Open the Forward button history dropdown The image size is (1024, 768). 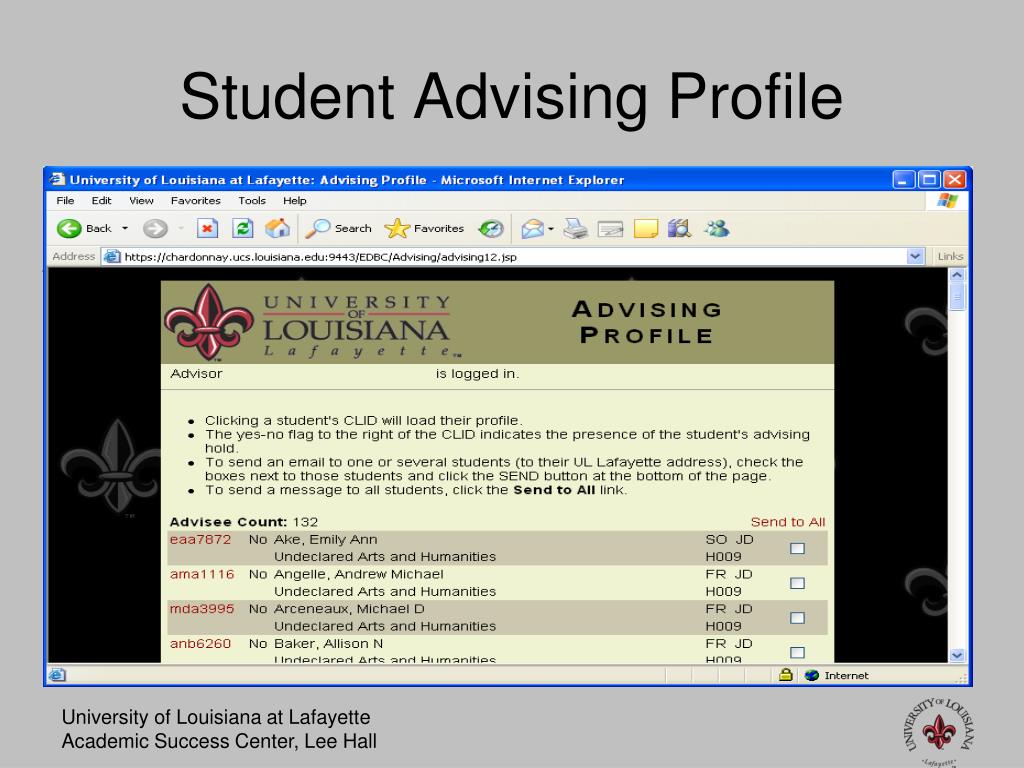coord(181,229)
